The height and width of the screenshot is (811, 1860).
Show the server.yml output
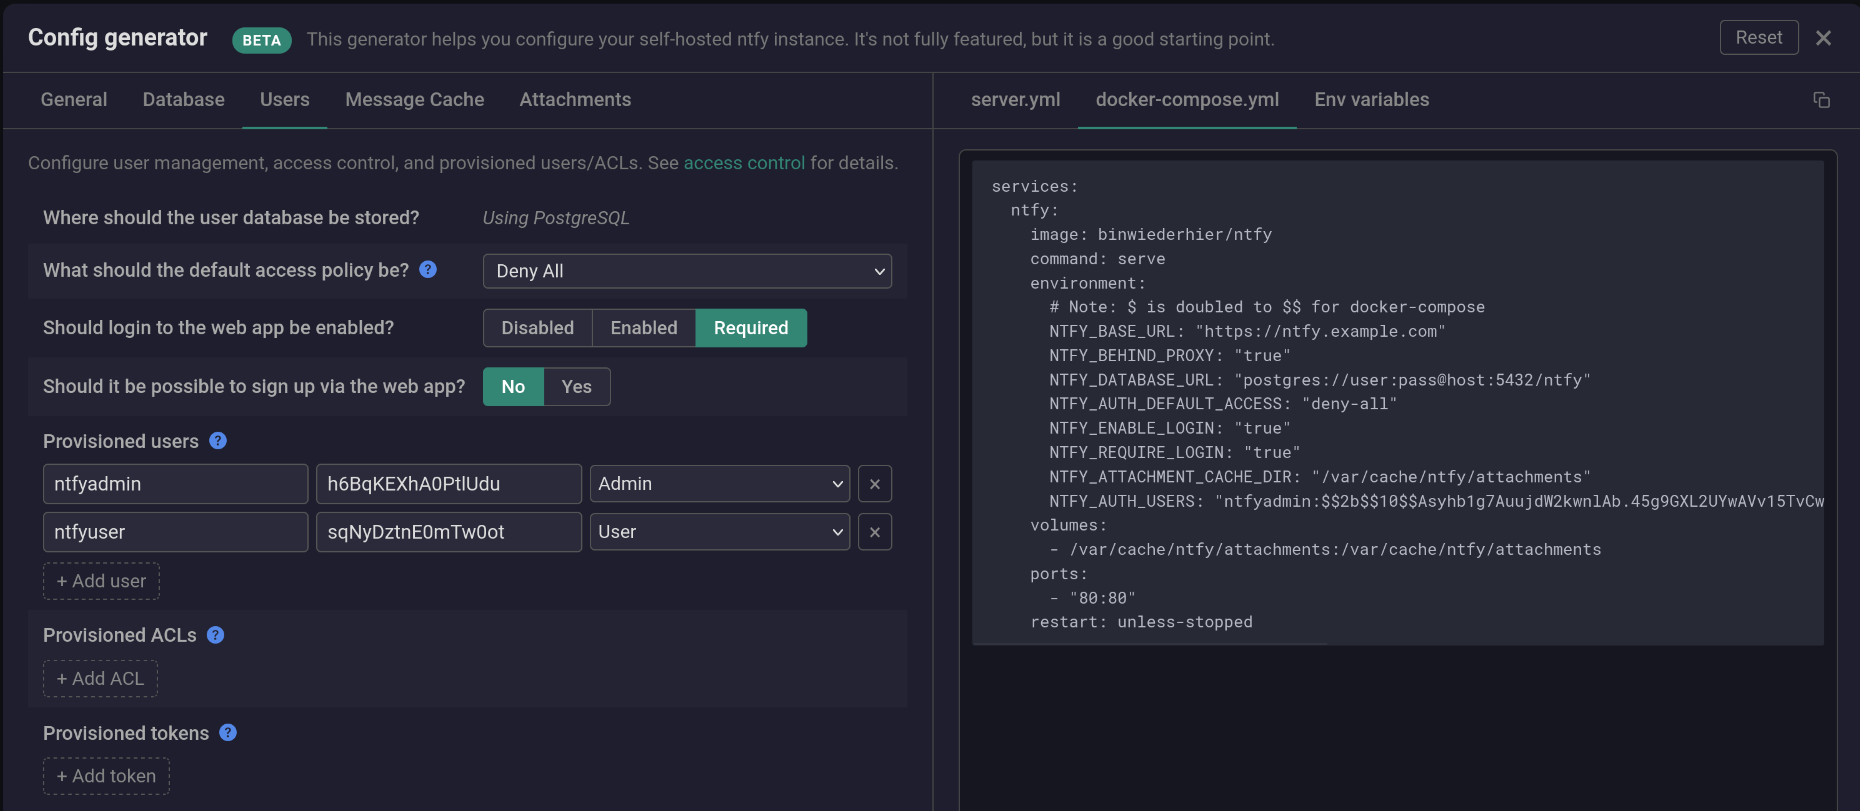[x=1016, y=100]
